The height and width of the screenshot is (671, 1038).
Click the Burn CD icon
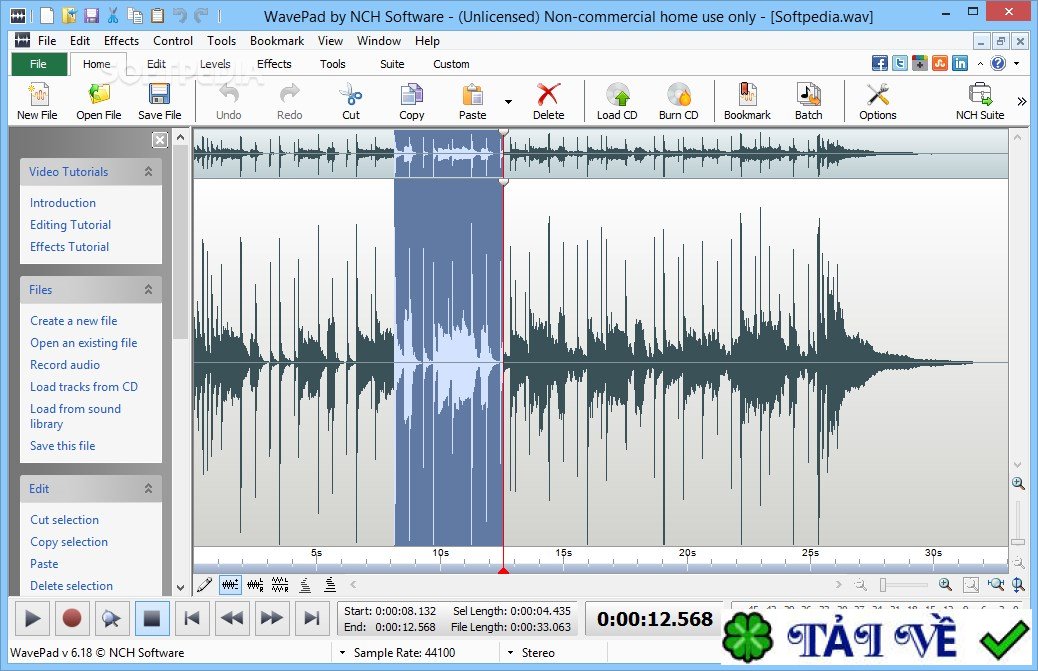tap(678, 96)
